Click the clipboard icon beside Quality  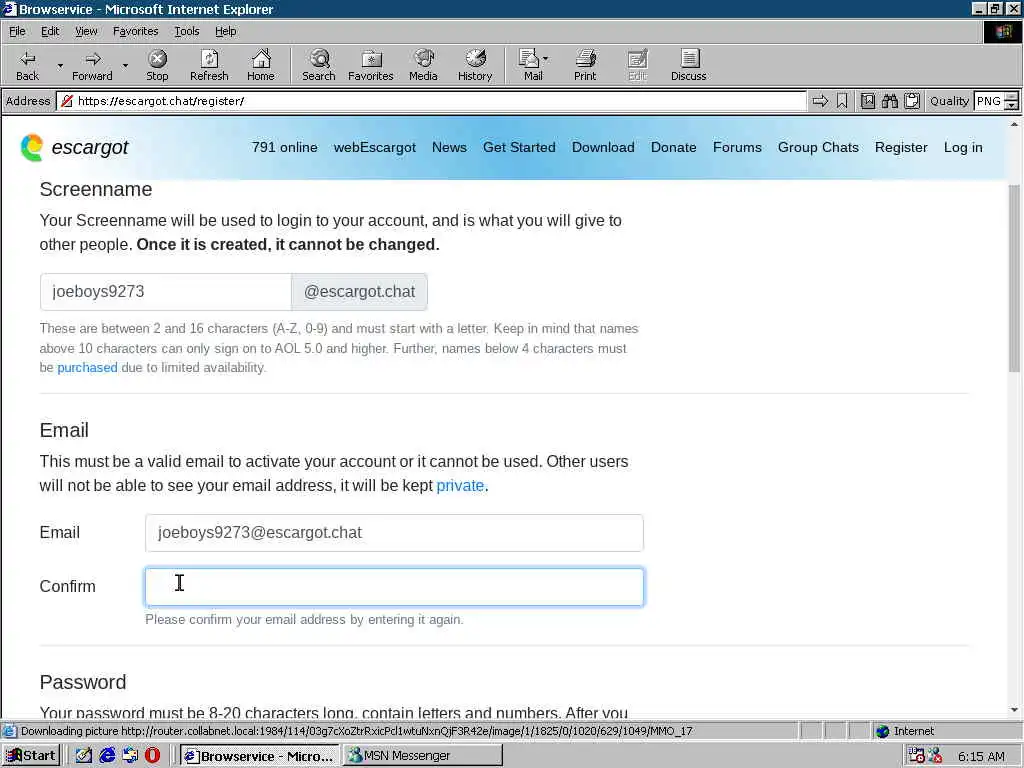click(x=912, y=101)
